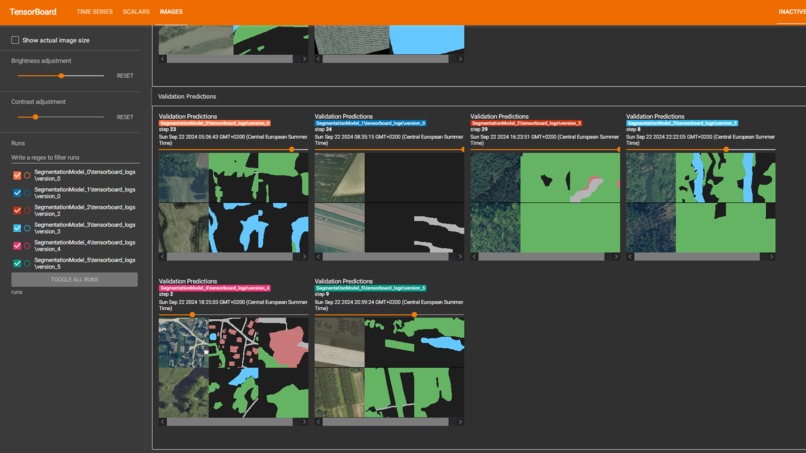Click left scroll arrow under SegmentationModel_5 image

point(318,422)
